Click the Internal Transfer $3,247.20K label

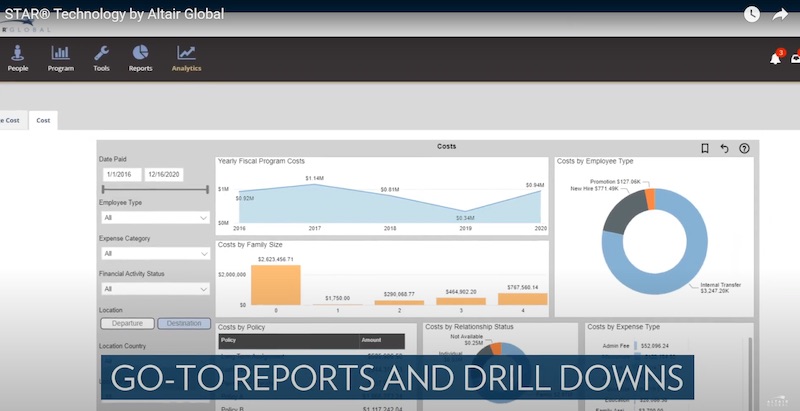[x=720, y=288]
